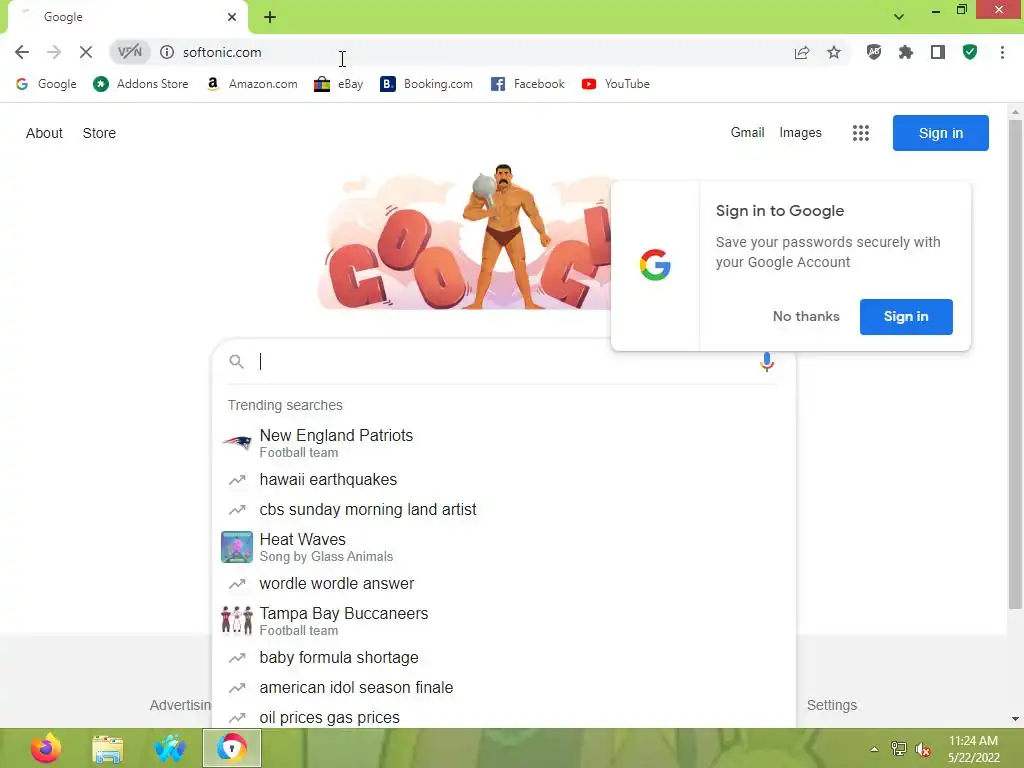Viewport: 1024px width, 768px height.
Task: Open the Google bookmark
Action: pyautogui.click(x=46, y=84)
